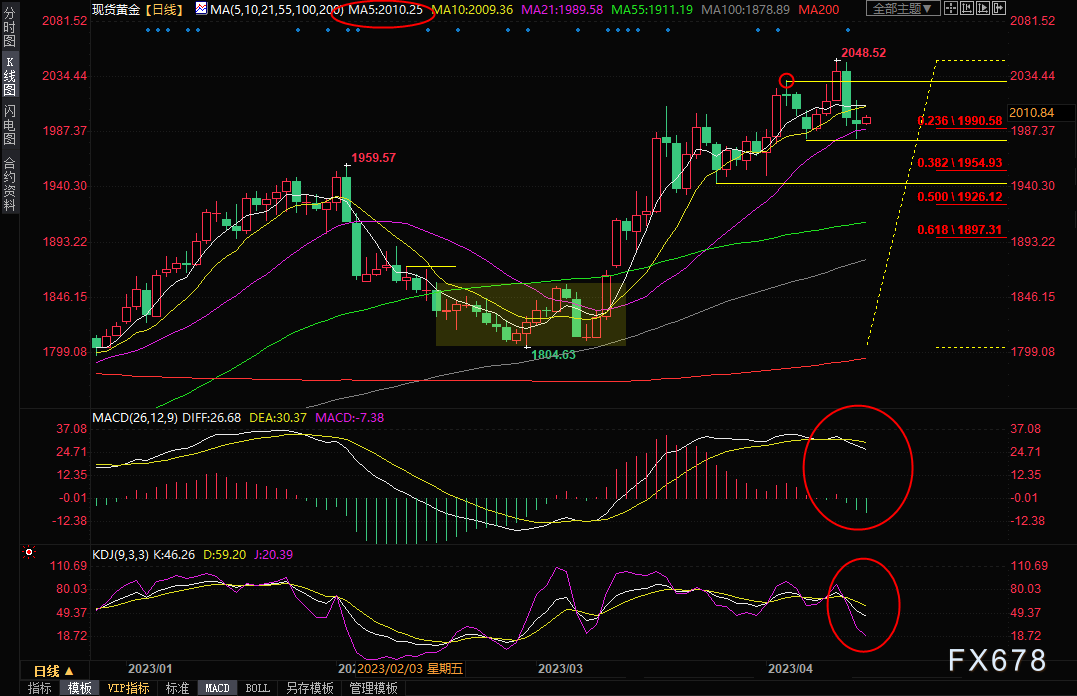
Task: Click the MA55:1911.19 value
Action: coord(651,10)
